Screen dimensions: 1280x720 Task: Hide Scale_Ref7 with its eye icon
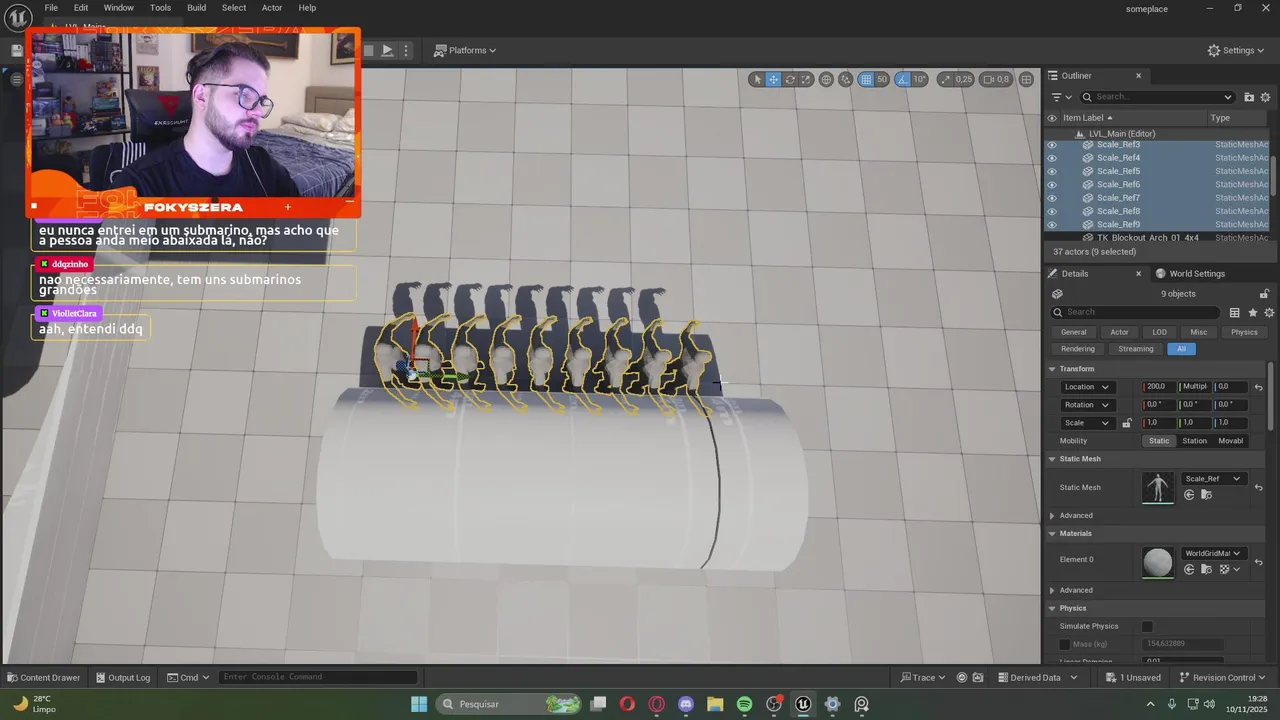pyautogui.click(x=1051, y=198)
